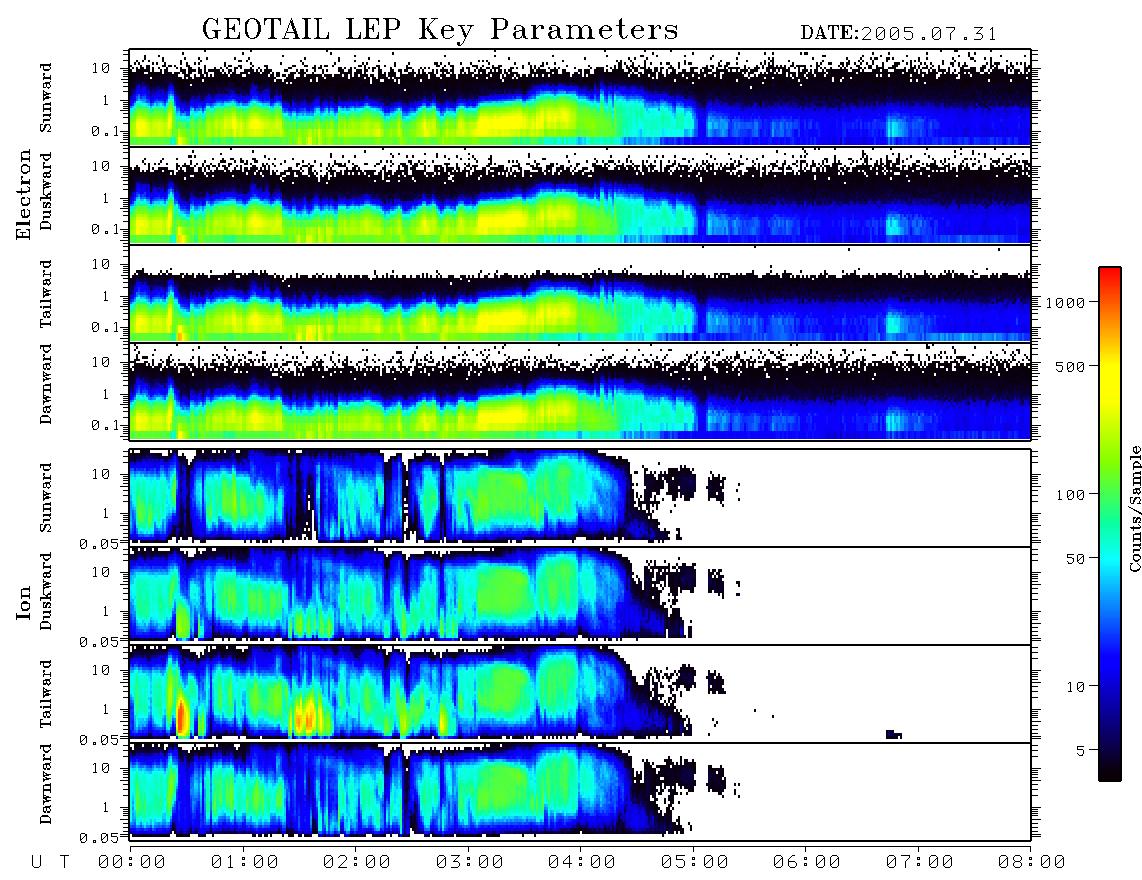Click the "06:00" time tick label
1142x880 pixels.
coord(807,863)
